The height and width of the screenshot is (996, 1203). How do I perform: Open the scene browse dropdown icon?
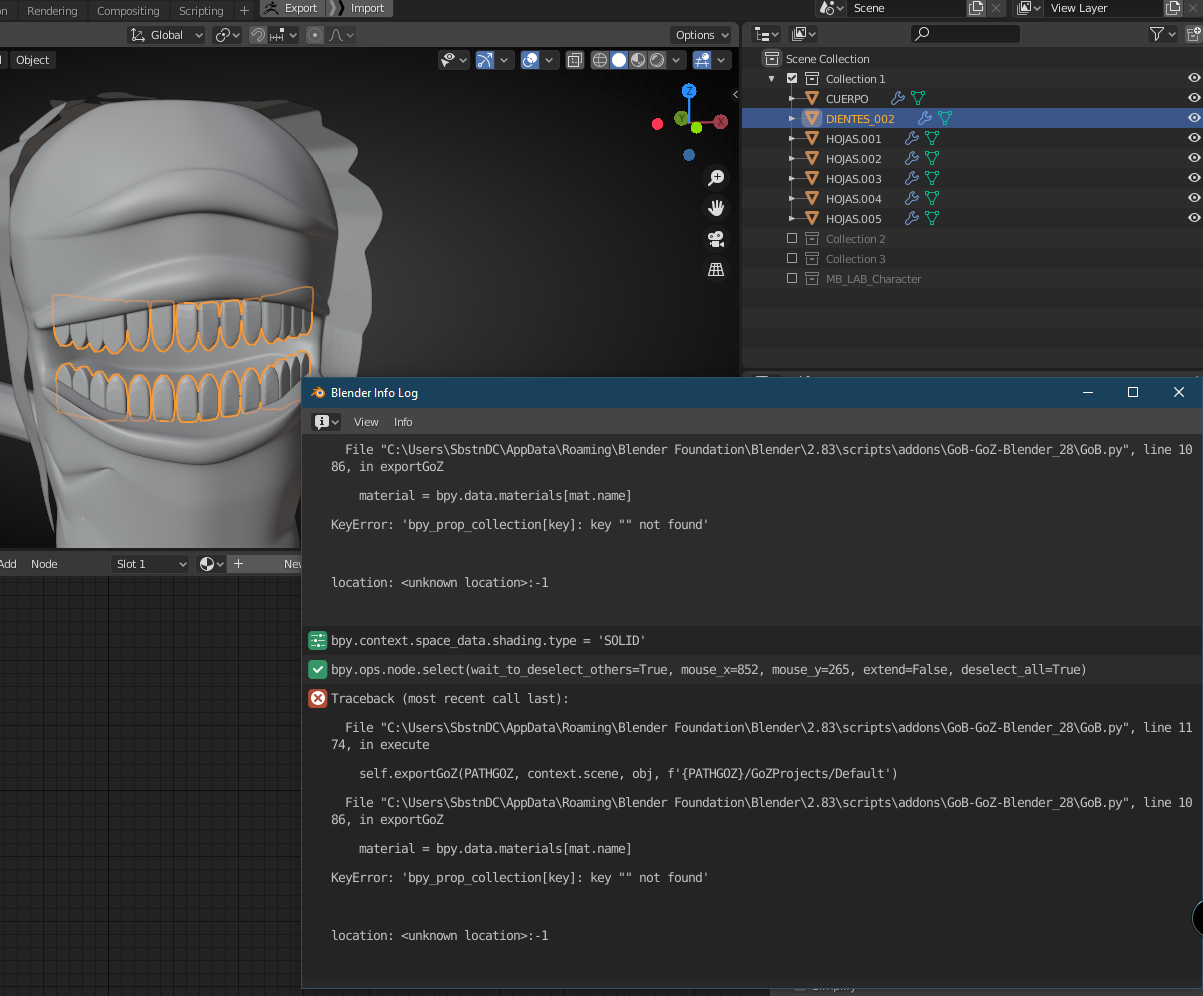pyautogui.click(x=830, y=8)
